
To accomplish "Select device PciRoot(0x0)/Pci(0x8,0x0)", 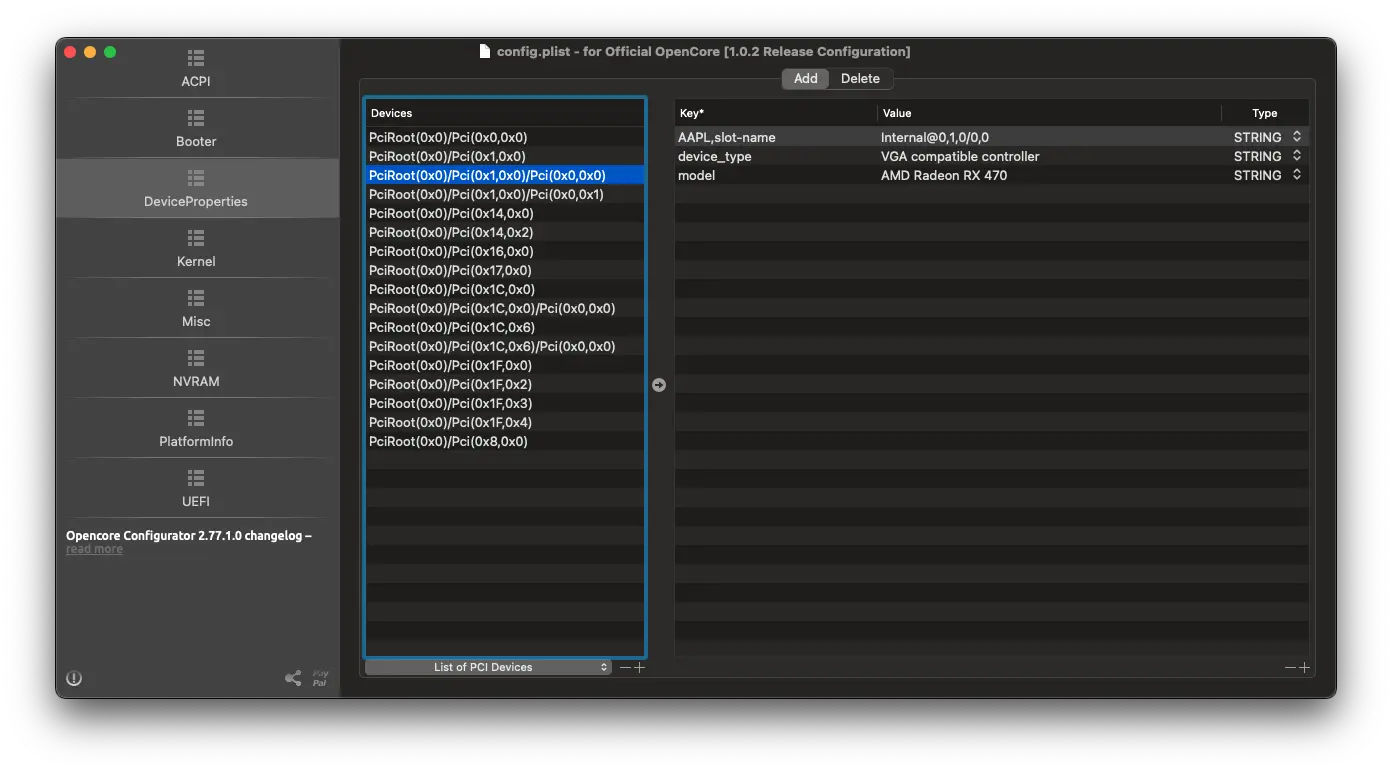I will point(505,441).
